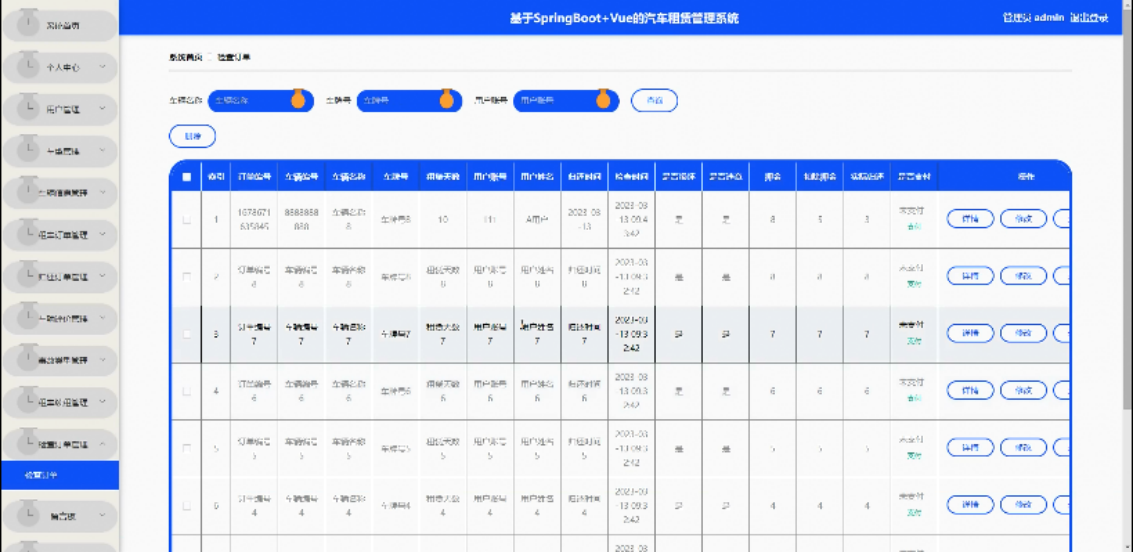
Task: Click the icon beside 系统首页 in sidebar
Action: pyautogui.click(x=28, y=22)
